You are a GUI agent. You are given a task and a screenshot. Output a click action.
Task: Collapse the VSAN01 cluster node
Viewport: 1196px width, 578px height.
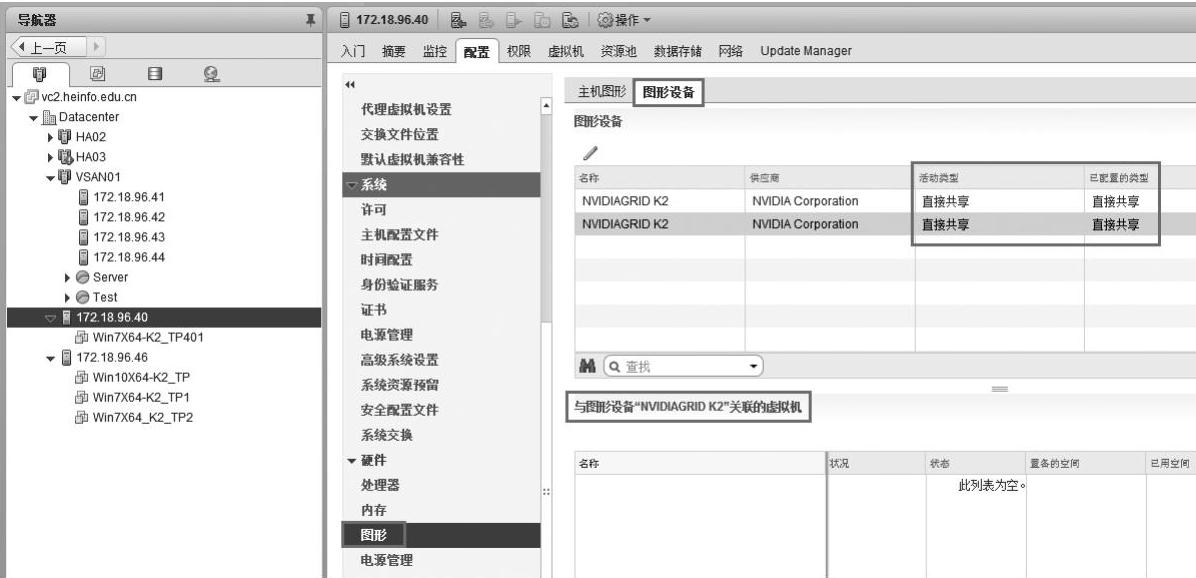pos(51,178)
